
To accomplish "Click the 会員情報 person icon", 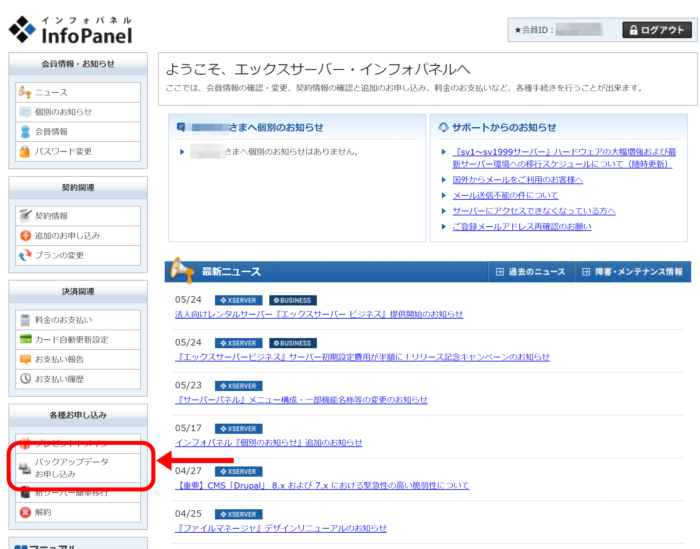I will click(26, 132).
